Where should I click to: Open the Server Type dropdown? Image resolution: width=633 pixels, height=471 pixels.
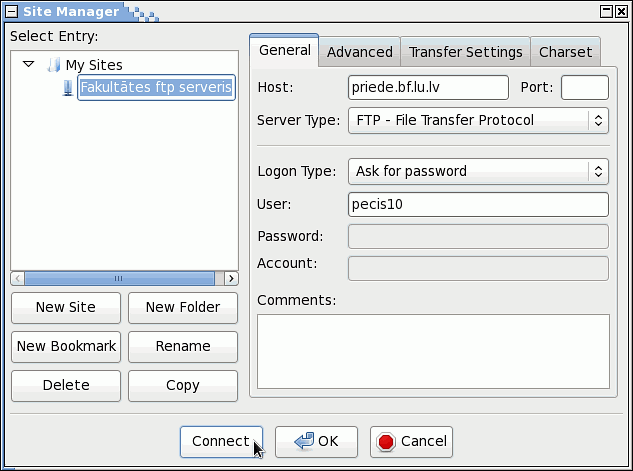478,120
